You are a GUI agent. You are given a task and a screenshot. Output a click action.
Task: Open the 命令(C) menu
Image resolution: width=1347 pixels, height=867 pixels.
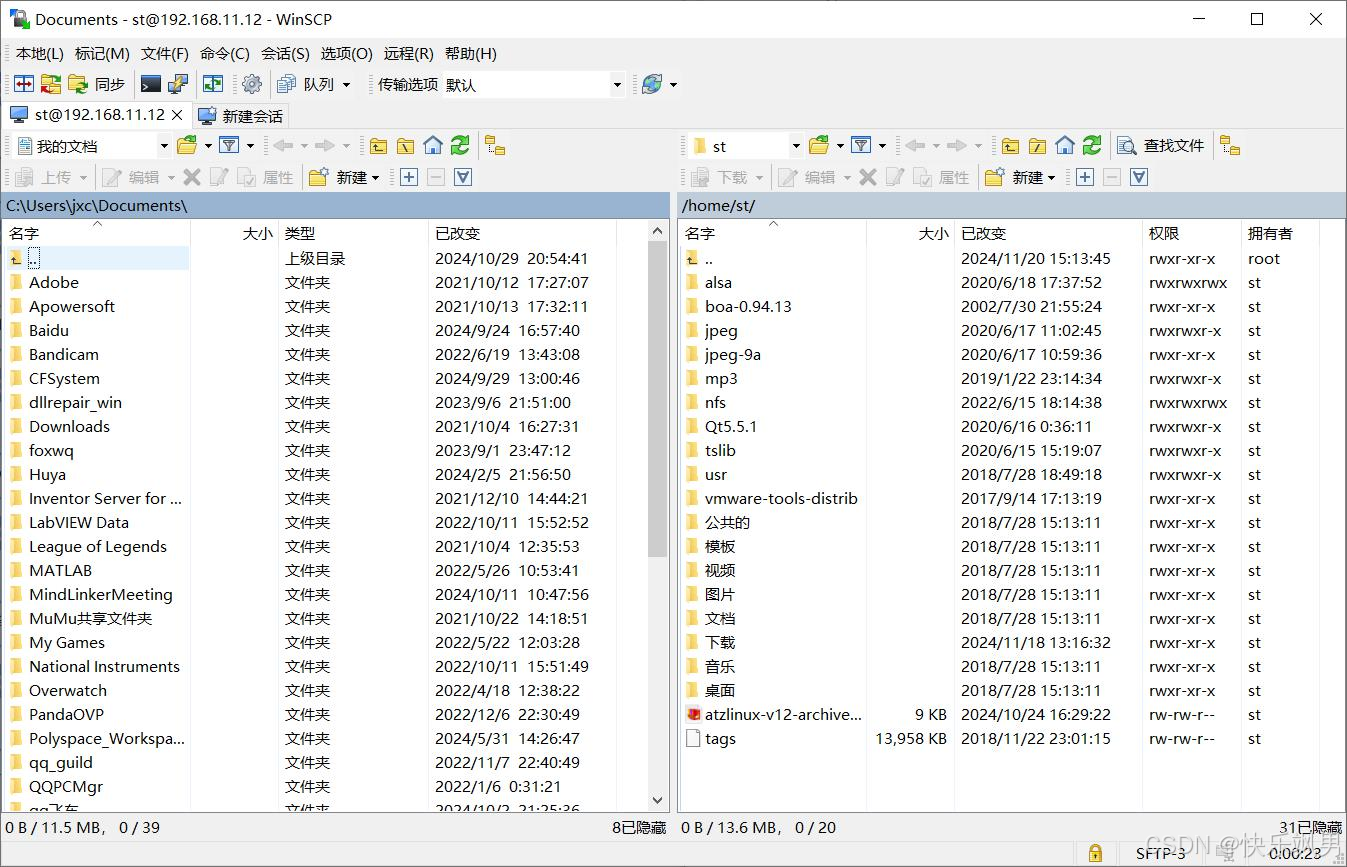225,54
